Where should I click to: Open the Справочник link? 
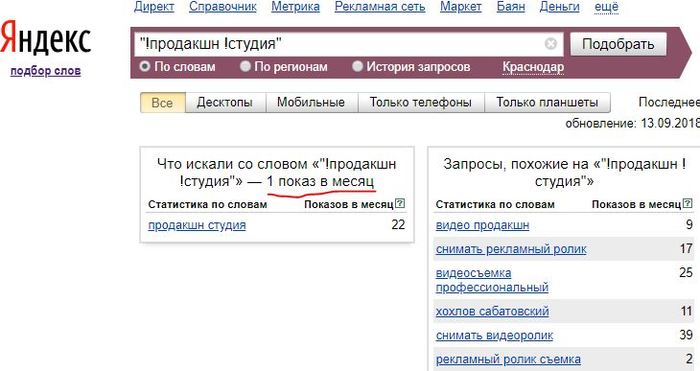tap(223, 7)
